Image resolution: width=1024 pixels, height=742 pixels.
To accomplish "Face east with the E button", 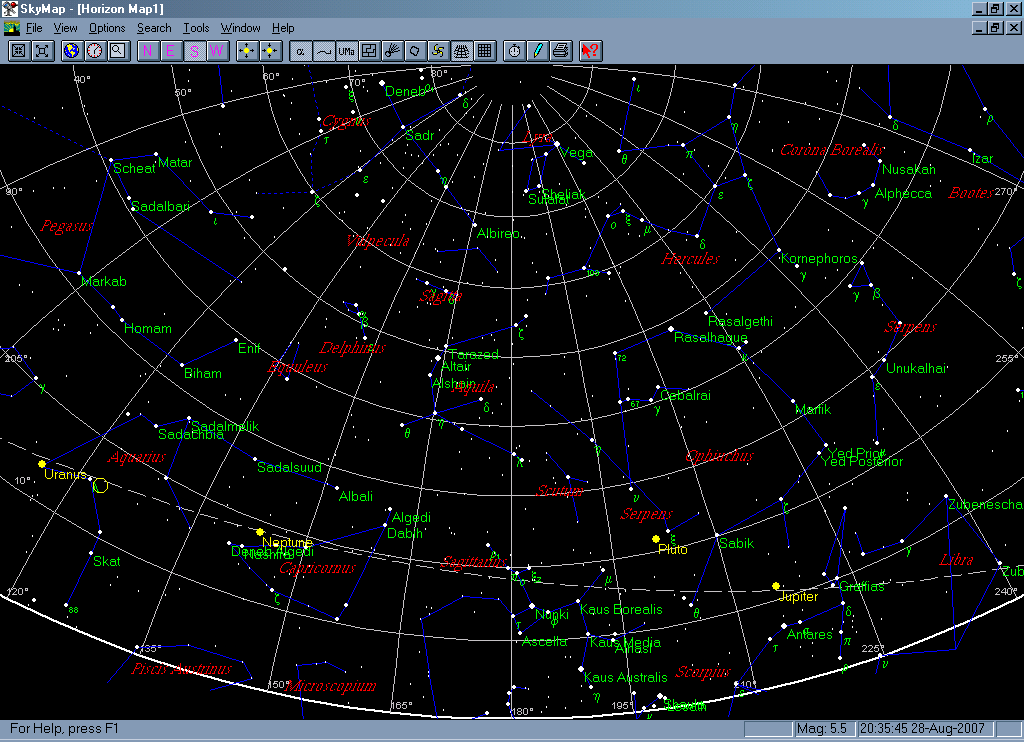I will [171, 51].
